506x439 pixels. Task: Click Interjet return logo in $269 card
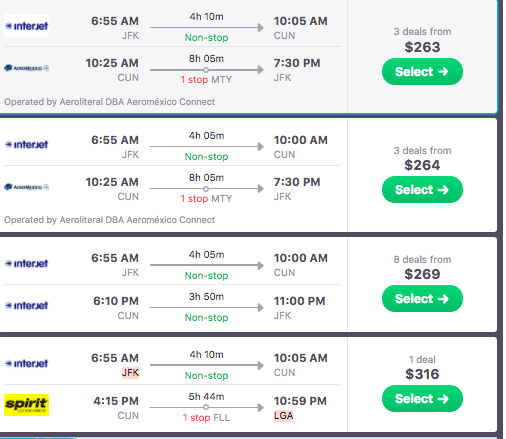(27, 305)
